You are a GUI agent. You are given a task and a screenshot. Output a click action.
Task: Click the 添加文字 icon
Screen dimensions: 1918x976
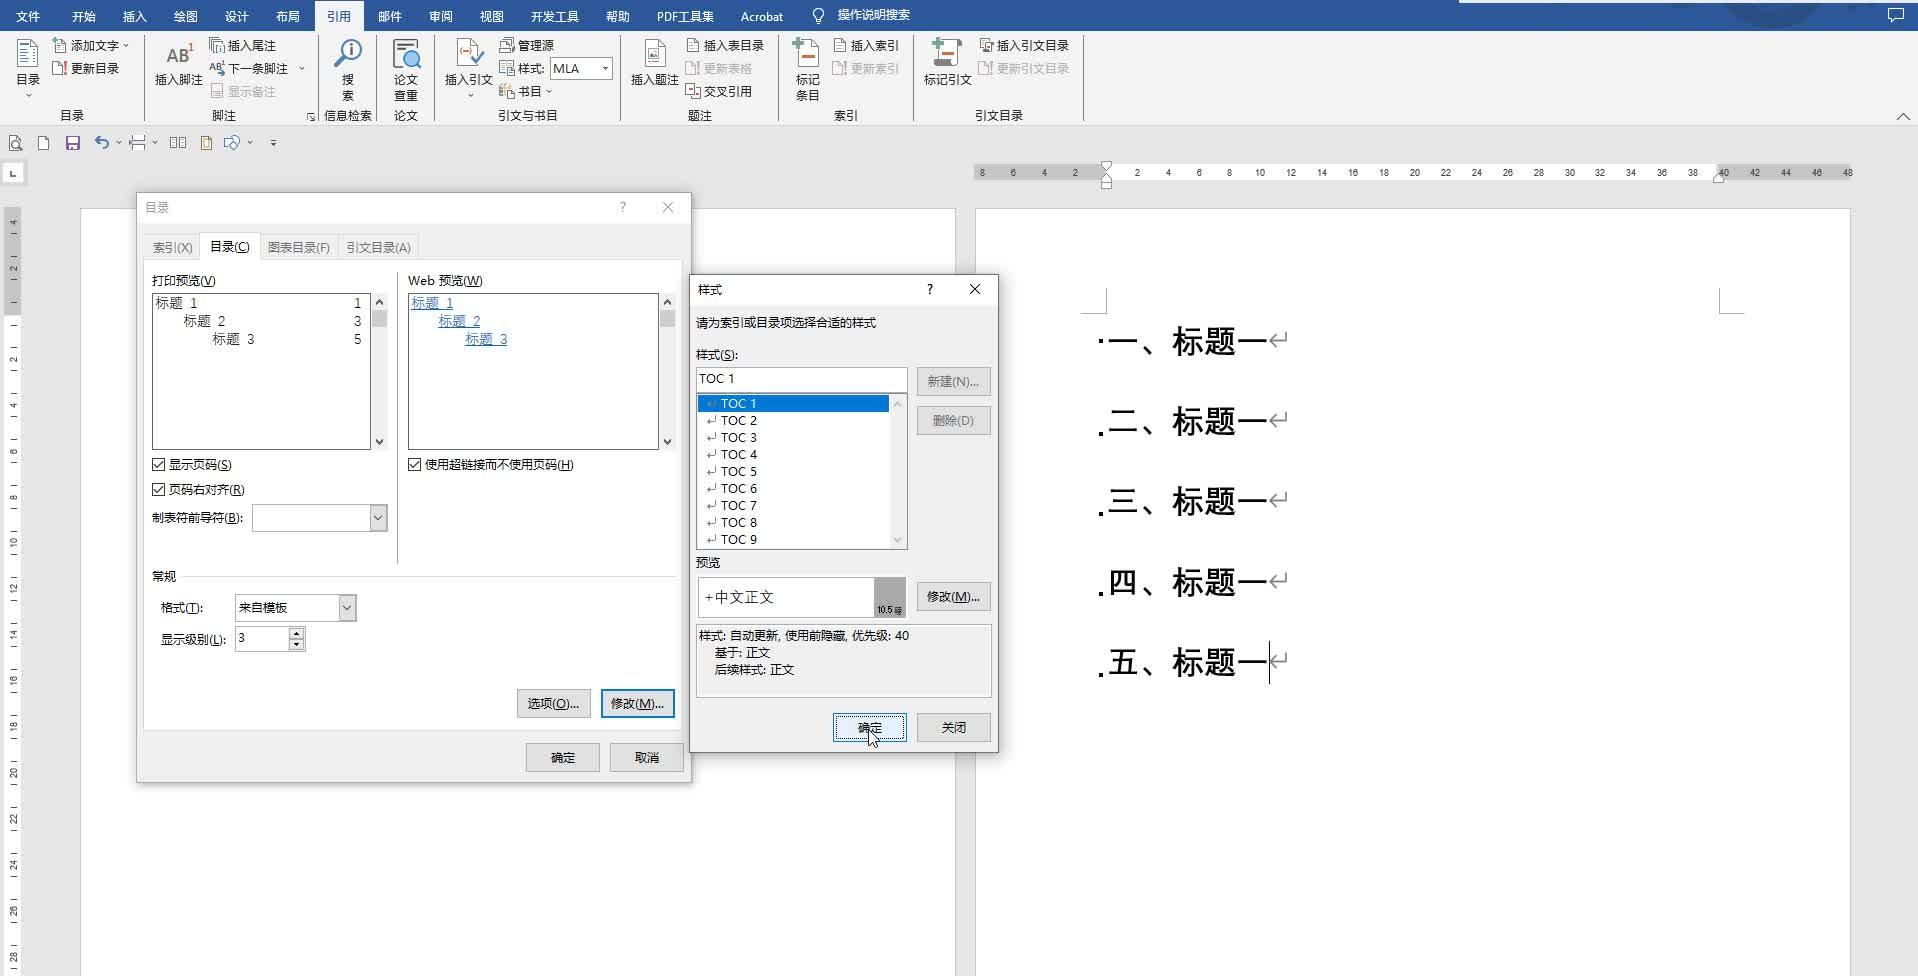click(60, 46)
